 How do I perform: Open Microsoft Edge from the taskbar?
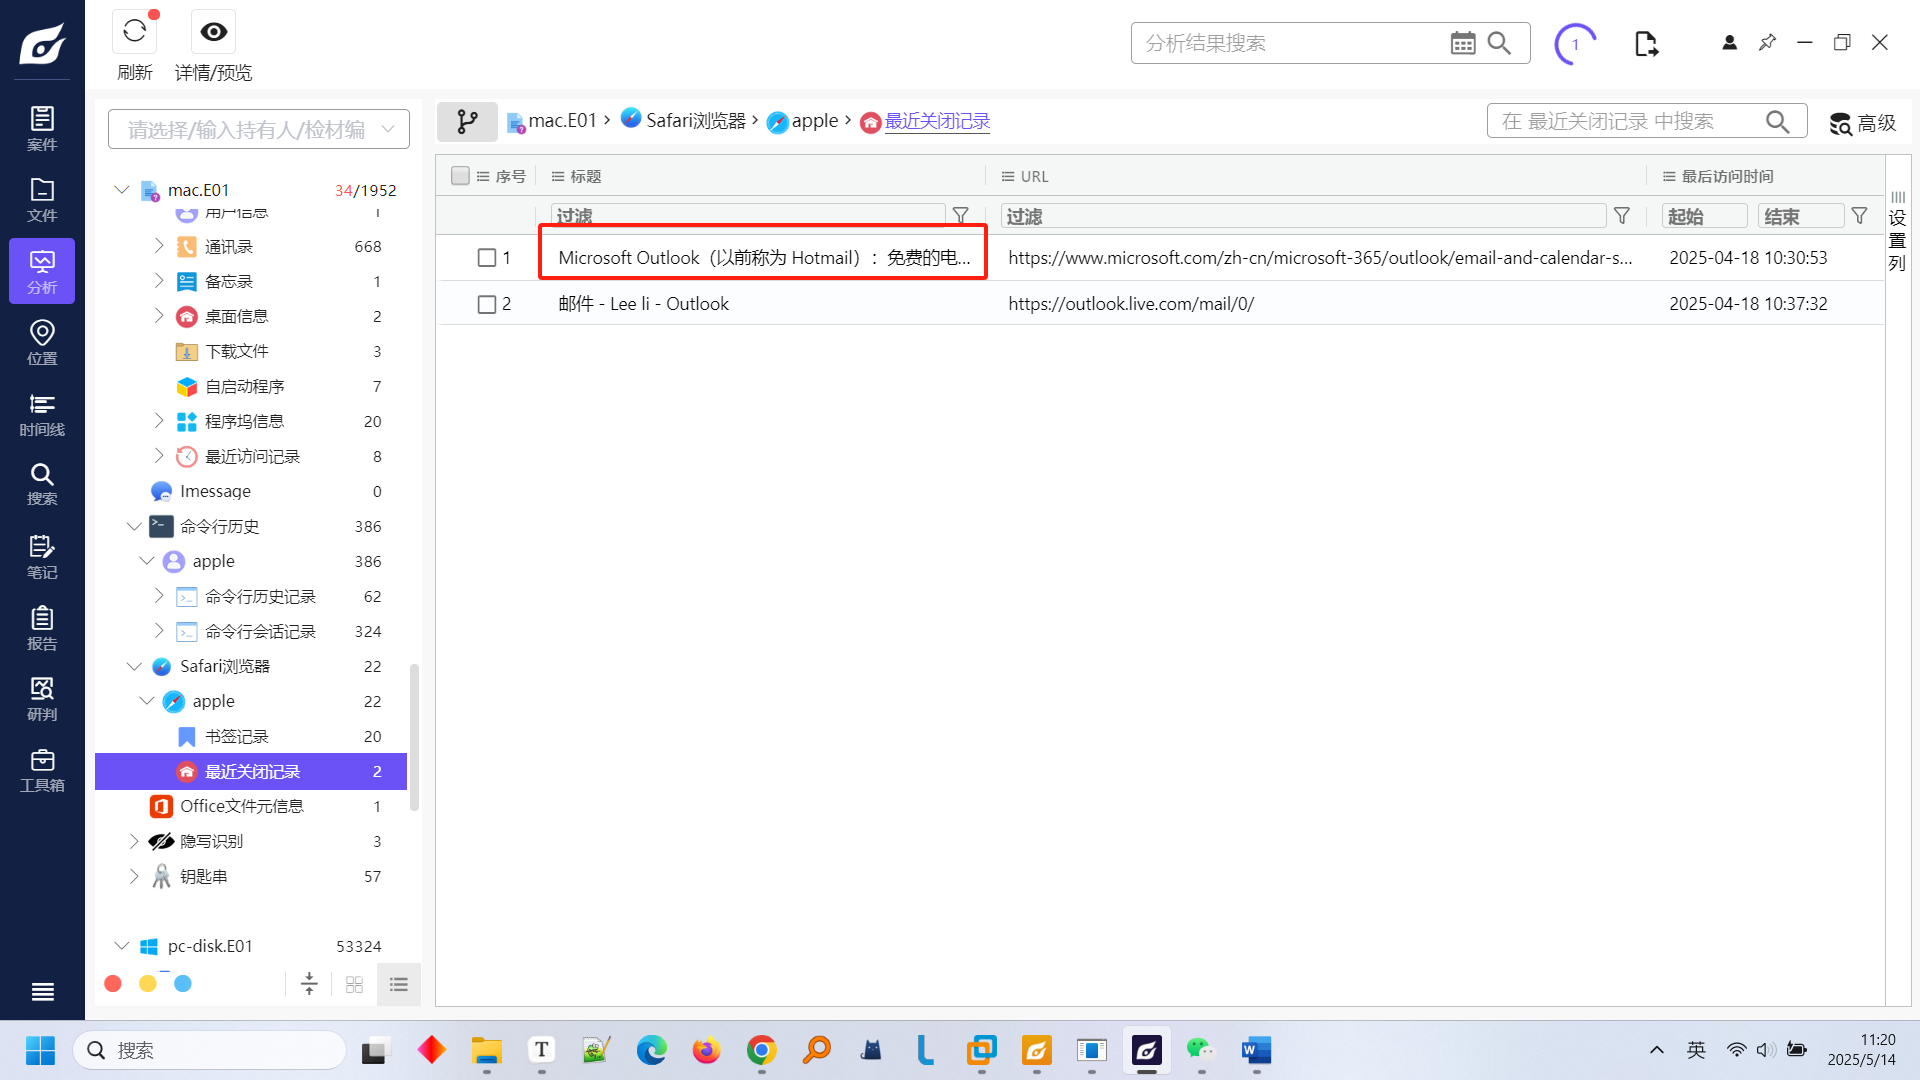pyautogui.click(x=651, y=1050)
